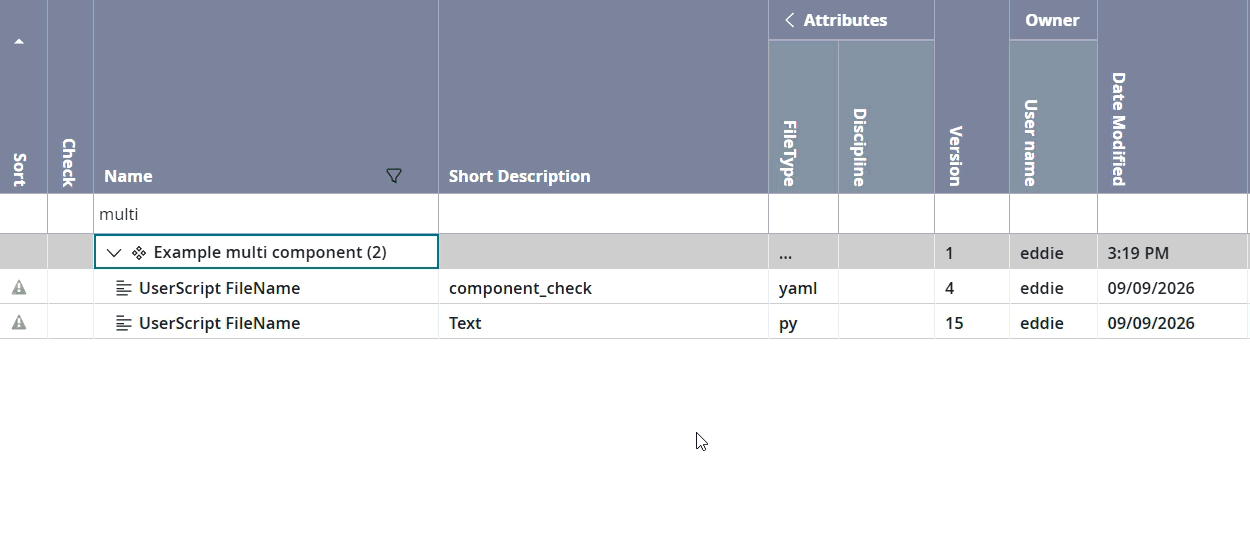Sort by the Name column header
Screen dimensions: 1250x542
click(128, 176)
